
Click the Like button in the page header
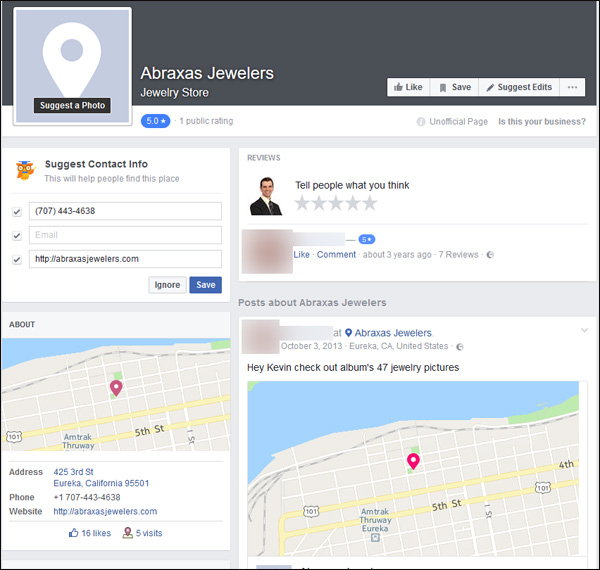[408, 87]
